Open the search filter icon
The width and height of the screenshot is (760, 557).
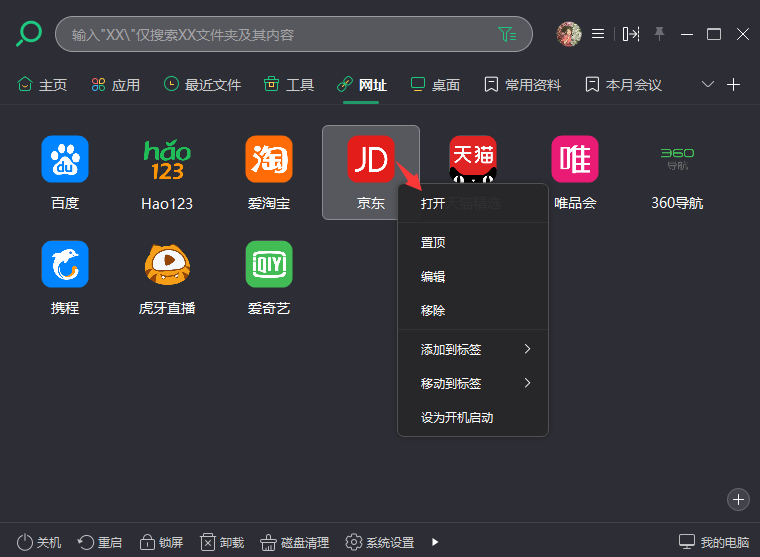point(507,34)
